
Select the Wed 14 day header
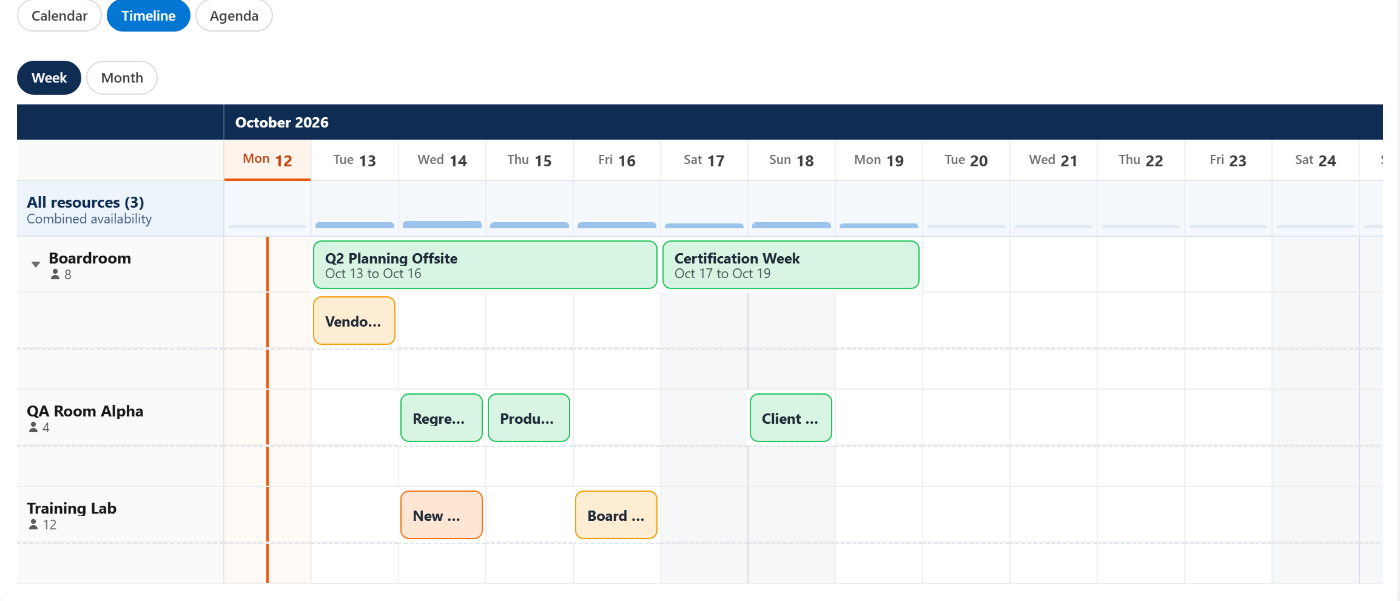coord(442,160)
